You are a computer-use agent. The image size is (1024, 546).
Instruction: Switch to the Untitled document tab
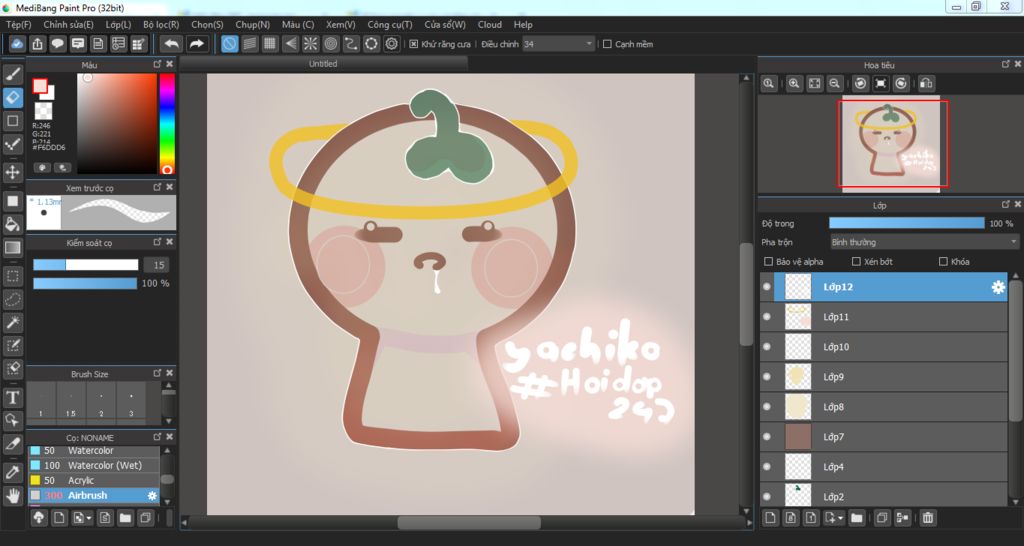[323, 64]
